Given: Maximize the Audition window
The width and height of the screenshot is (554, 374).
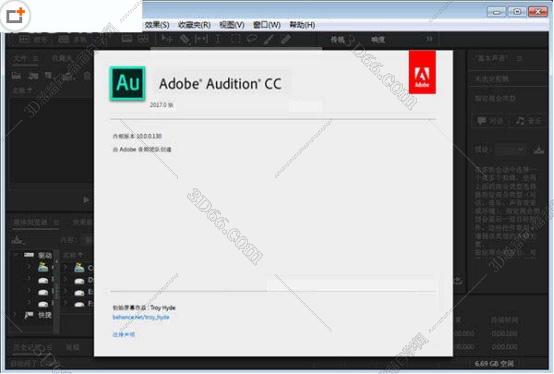Looking at the screenshot, I should click(x=517, y=12).
